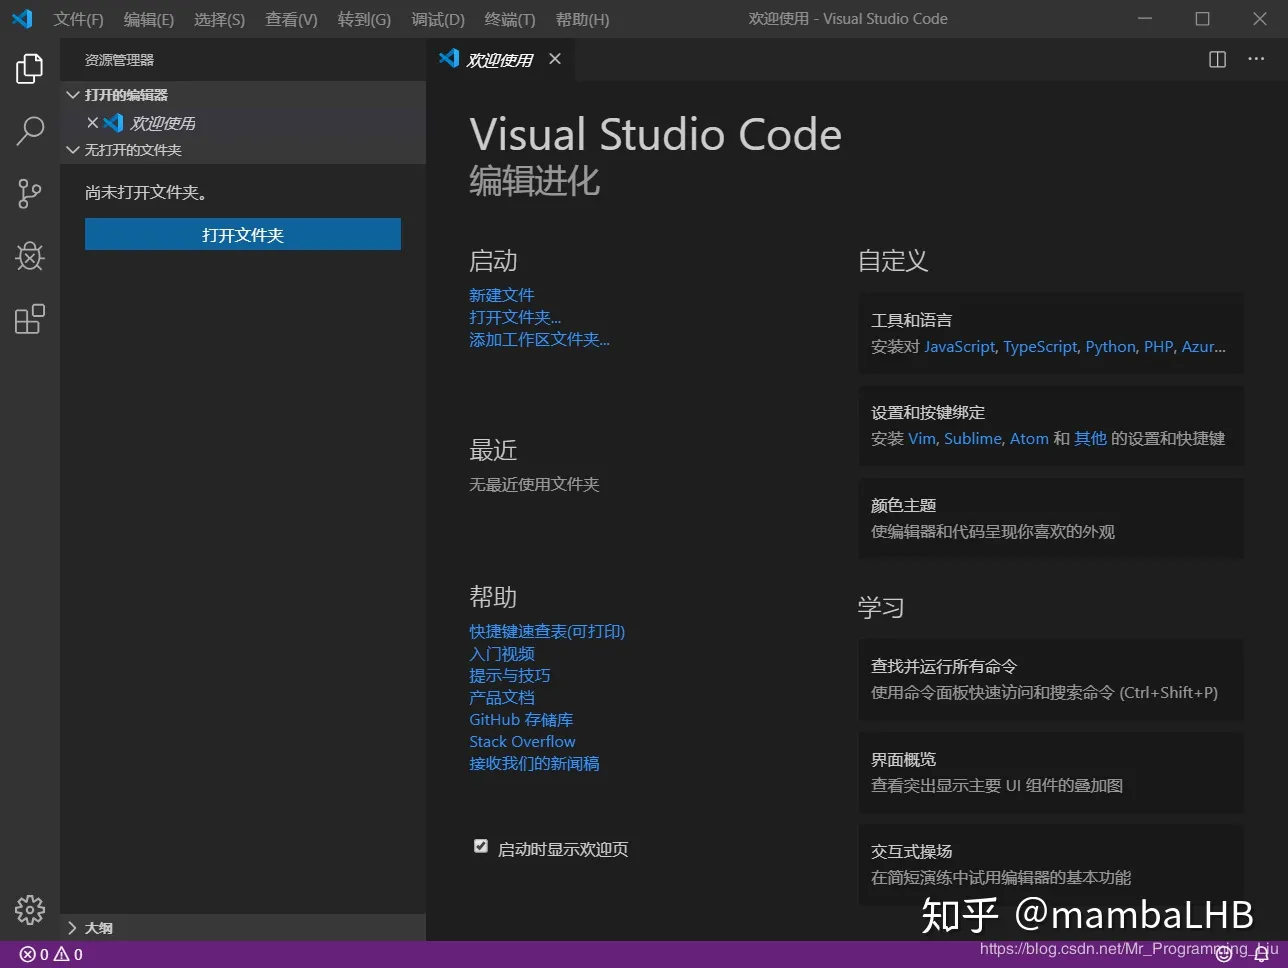The image size is (1288, 968).
Task: Open the notifications bell icon
Action: [1261, 954]
